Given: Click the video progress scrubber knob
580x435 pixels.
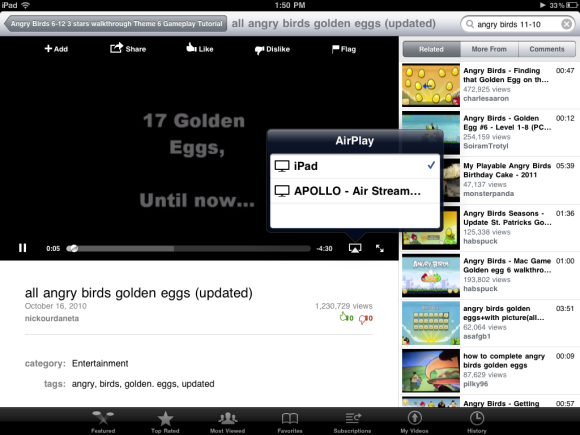Looking at the screenshot, I should pos(73,248).
